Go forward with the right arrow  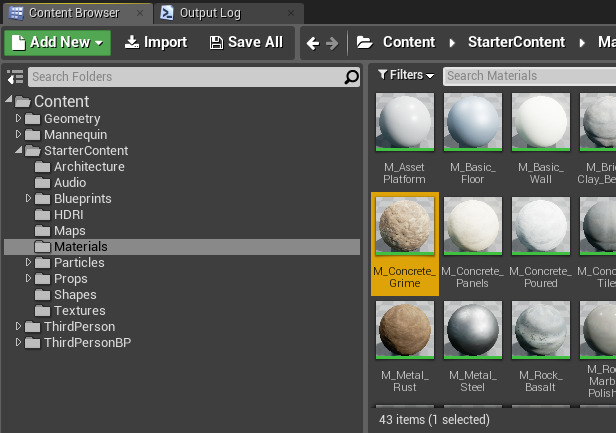pos(332,43)
